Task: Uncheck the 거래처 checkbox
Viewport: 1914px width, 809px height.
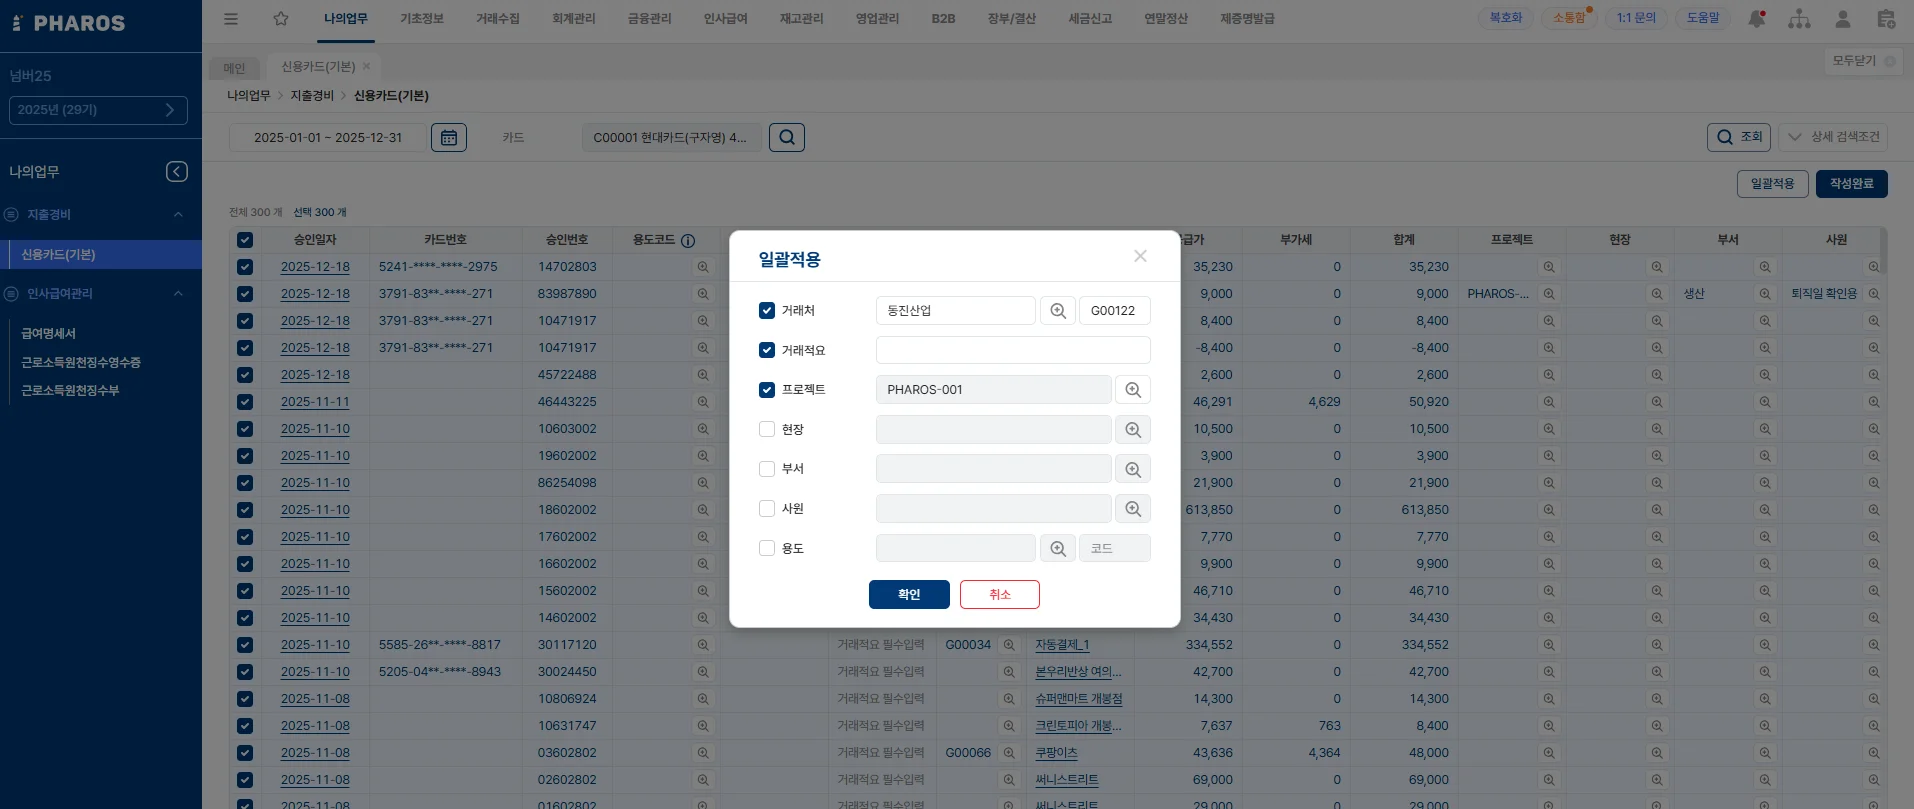Action: (x=767, y=311)
